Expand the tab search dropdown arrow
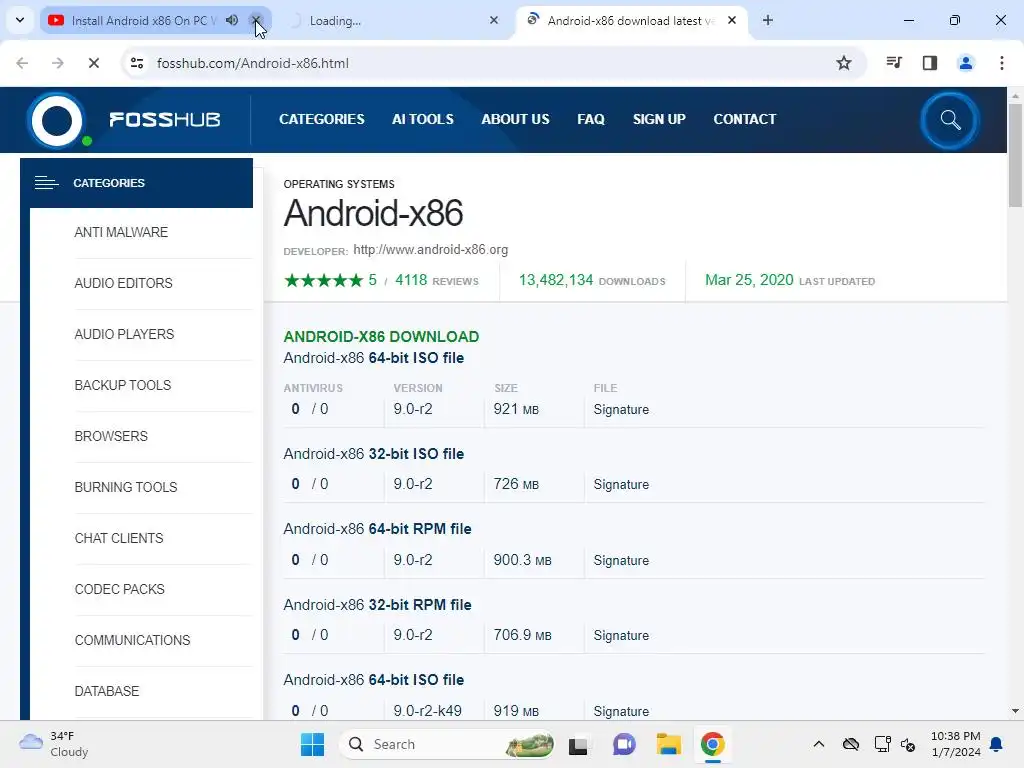Screen dimensions: 1024x768 20,20
